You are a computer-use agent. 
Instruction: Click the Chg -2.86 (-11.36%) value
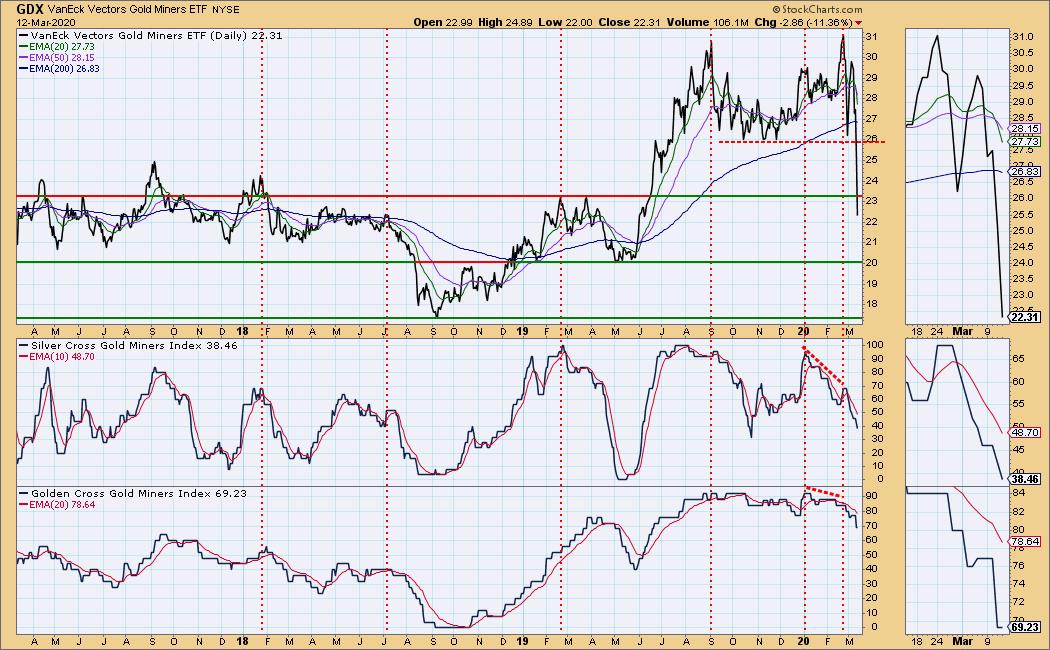click(804, 22)
